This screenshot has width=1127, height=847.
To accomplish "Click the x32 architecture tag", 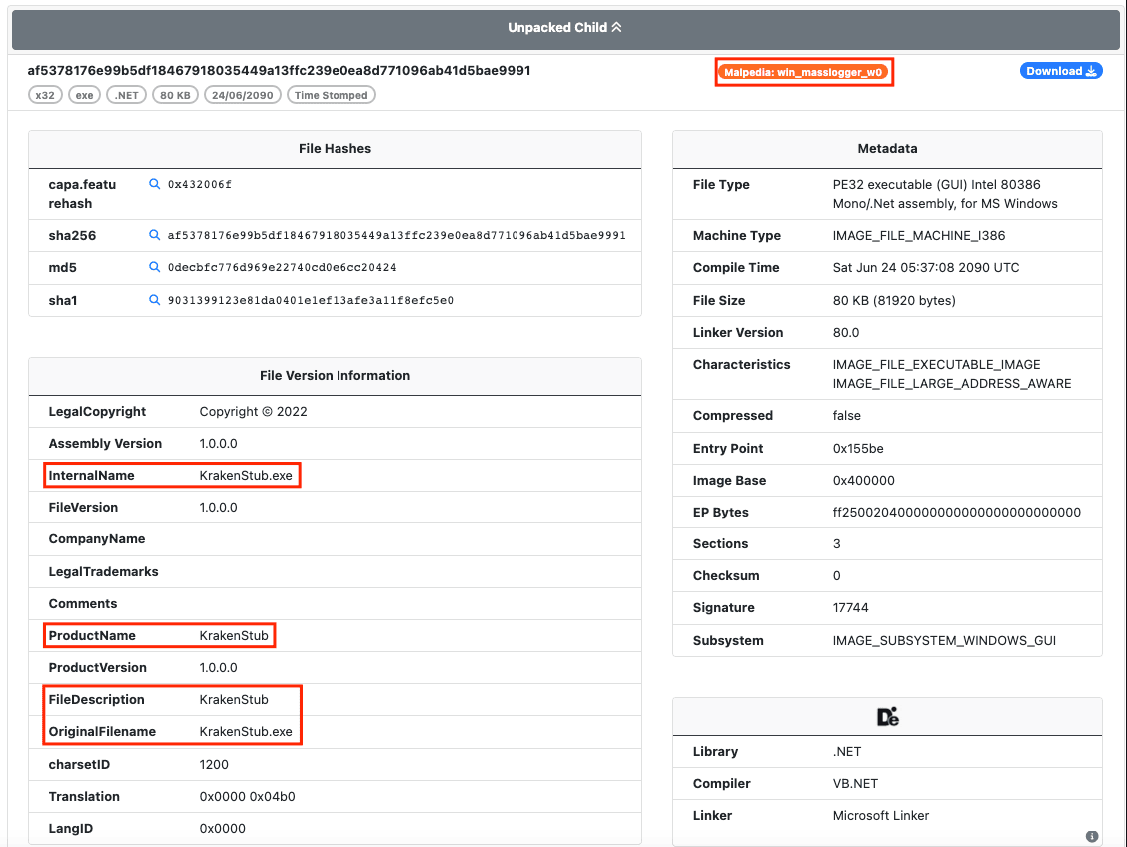I will tap(45, 95).
